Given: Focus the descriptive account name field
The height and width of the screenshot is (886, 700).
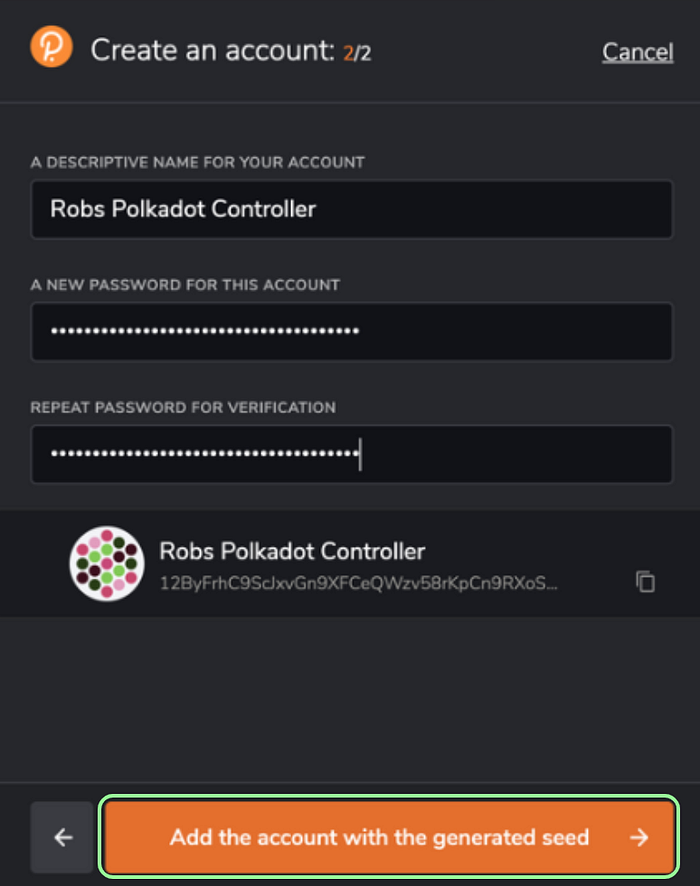Looking at the screenshot, I should (351, 209).
